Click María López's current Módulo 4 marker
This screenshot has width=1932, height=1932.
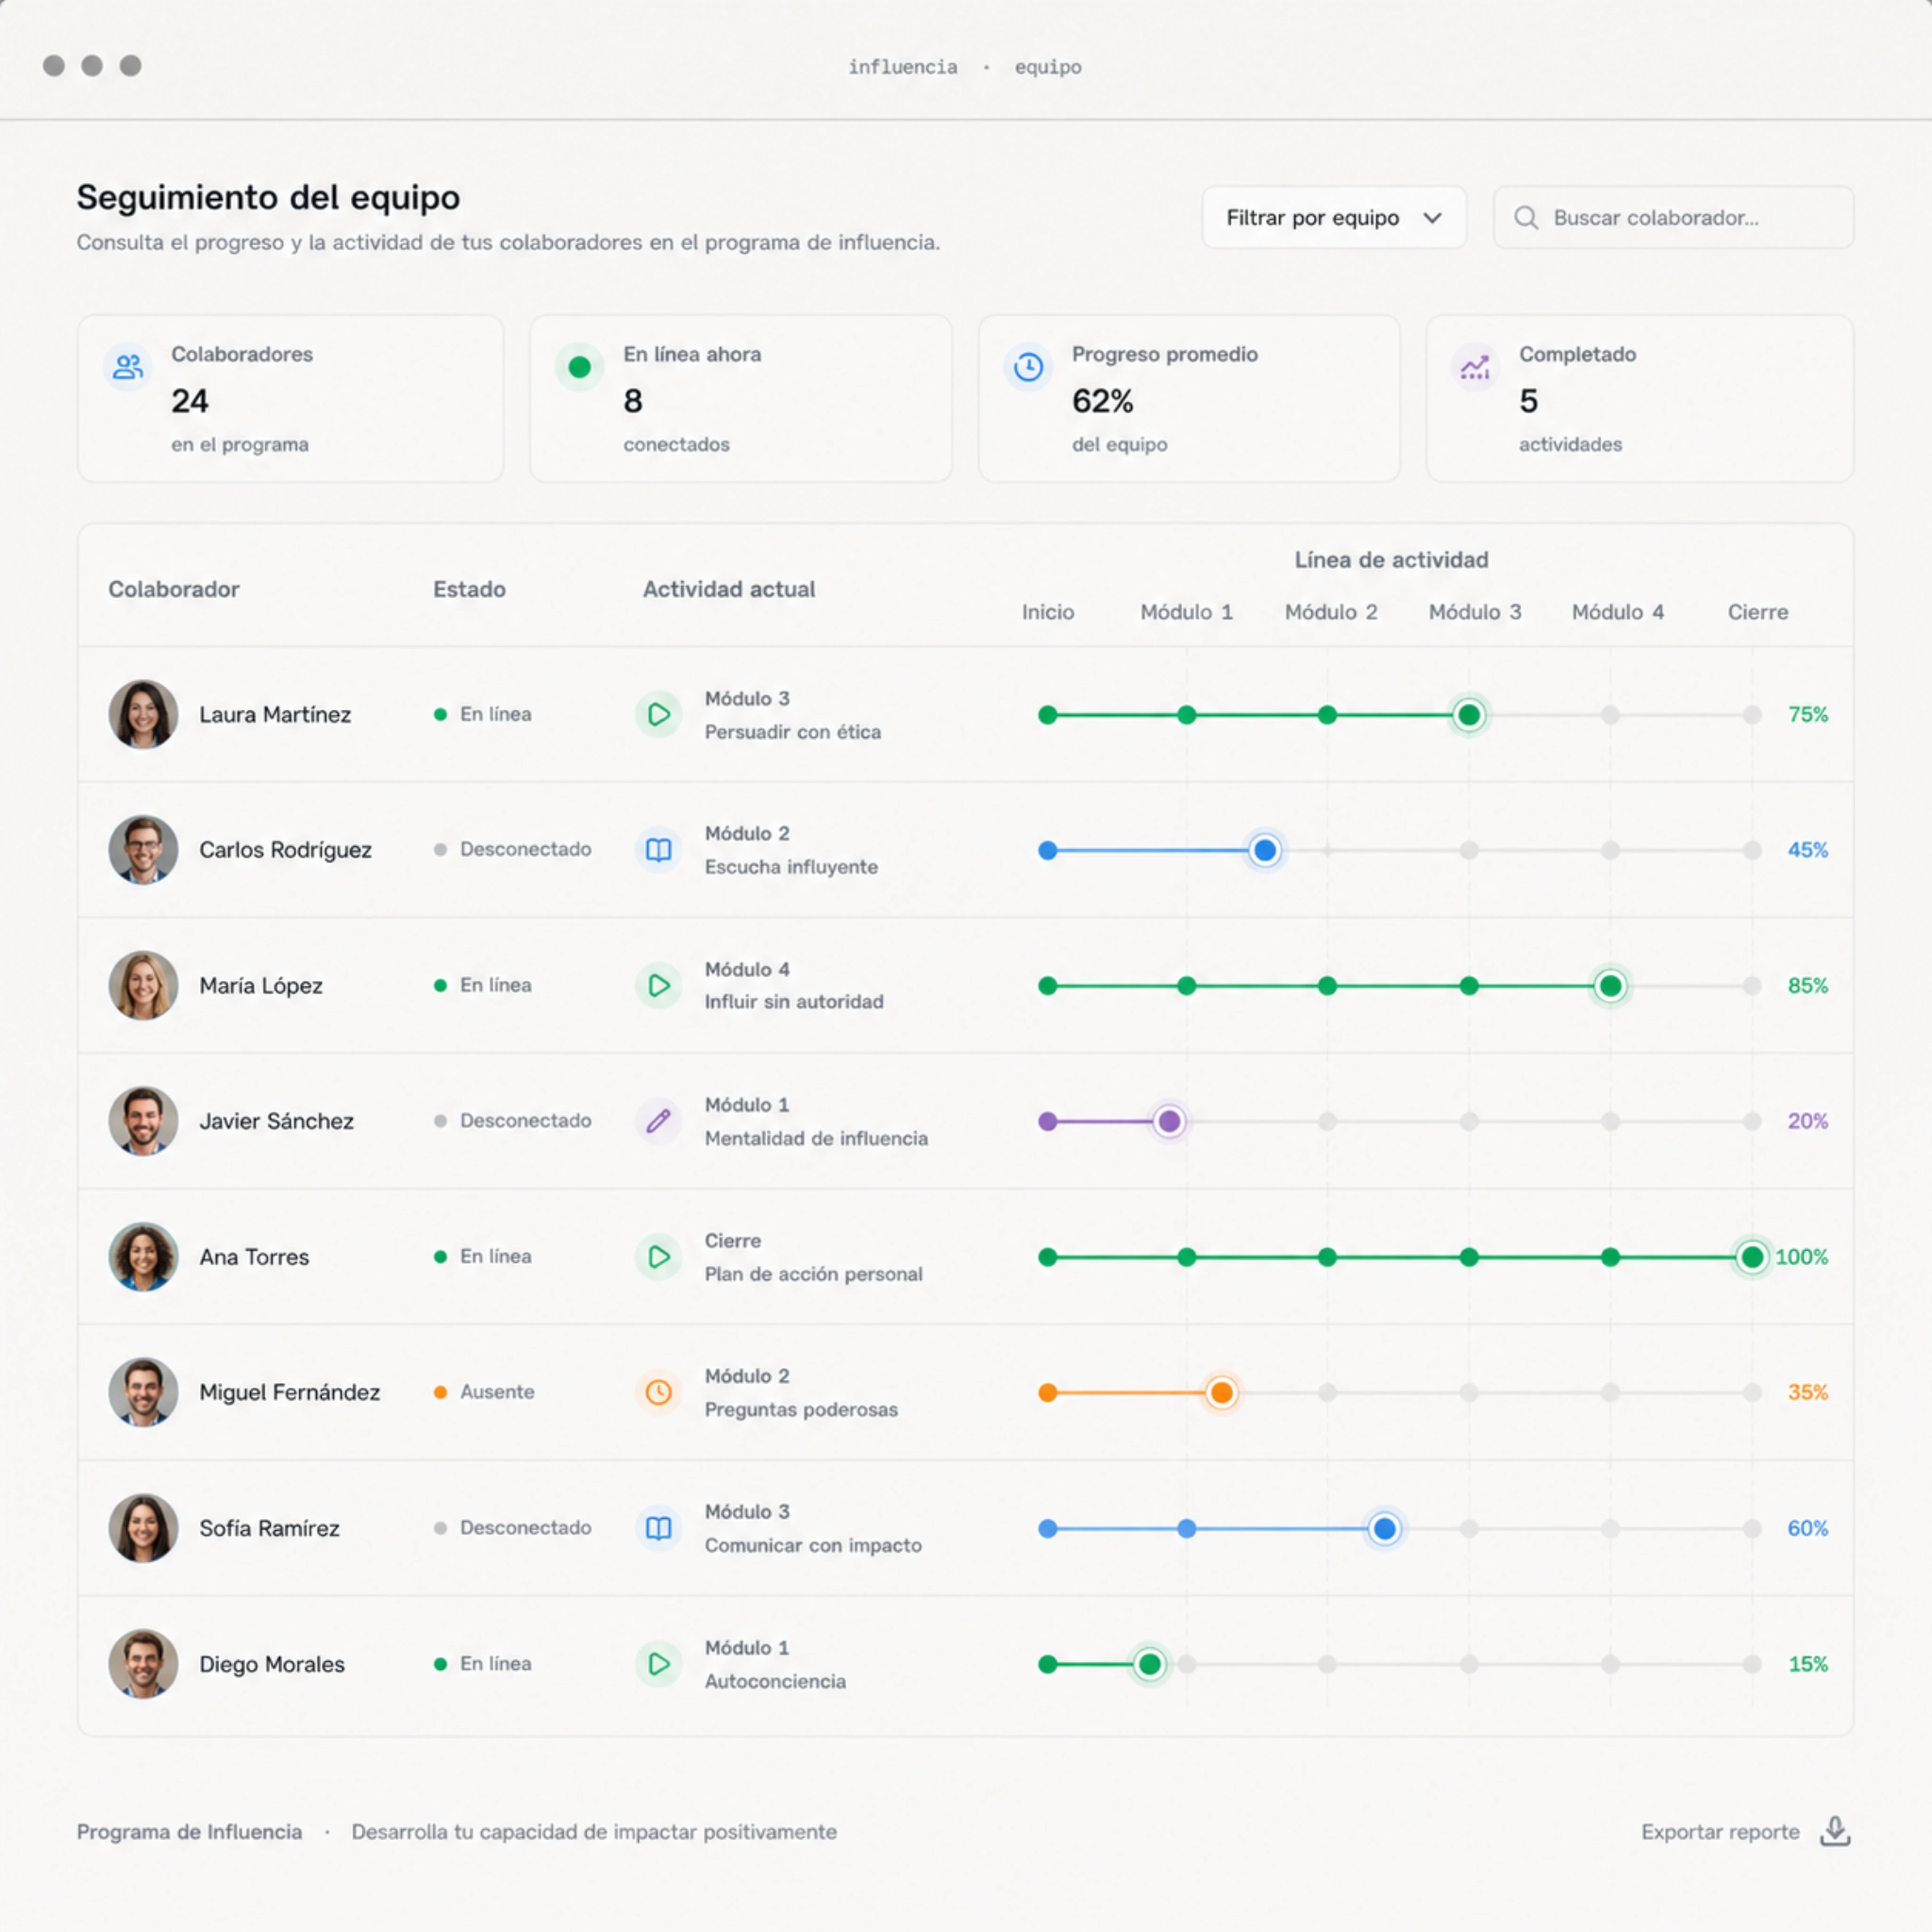(1610, 986)
